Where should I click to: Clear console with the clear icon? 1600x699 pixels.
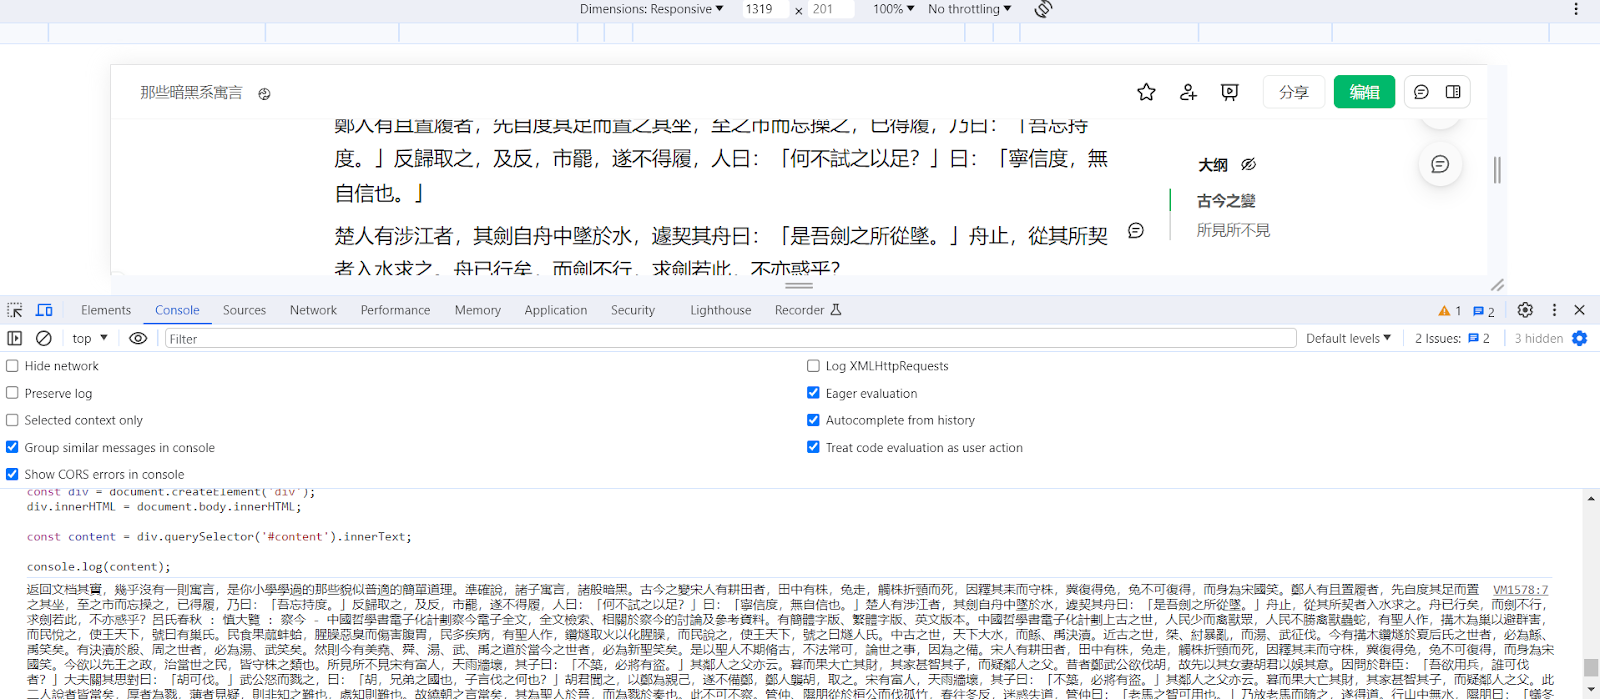coord(44,338)
